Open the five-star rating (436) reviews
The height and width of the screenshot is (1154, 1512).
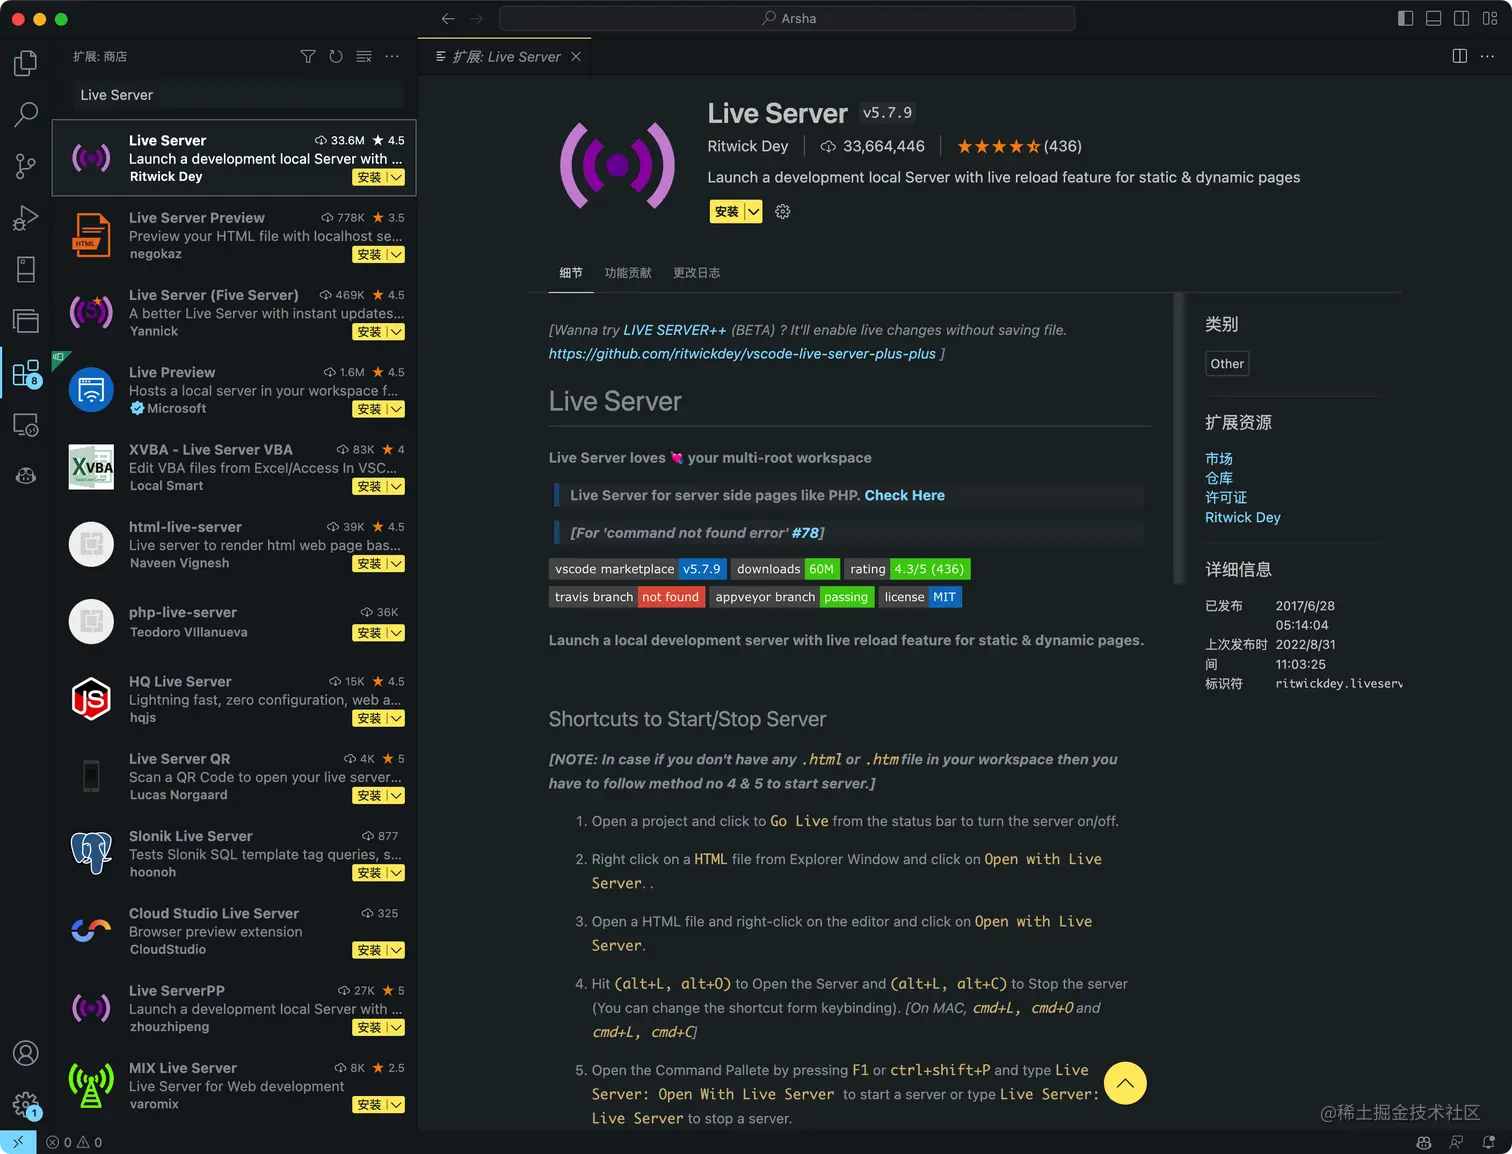pos(1019,146)
